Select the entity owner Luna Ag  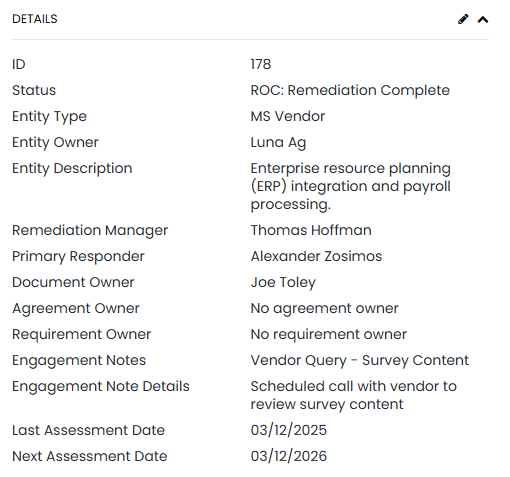click(x=278, y=142)
